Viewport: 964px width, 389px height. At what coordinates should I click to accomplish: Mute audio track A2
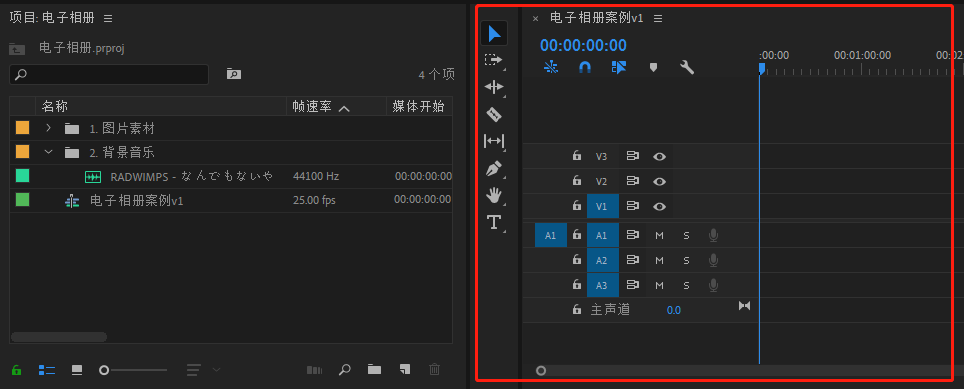[x=659, y=261]
